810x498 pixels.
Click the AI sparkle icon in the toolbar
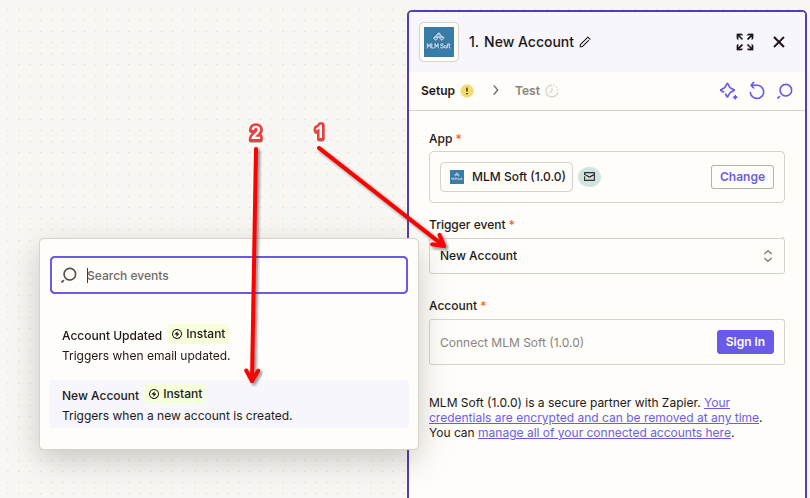click(x=729, y=91)
